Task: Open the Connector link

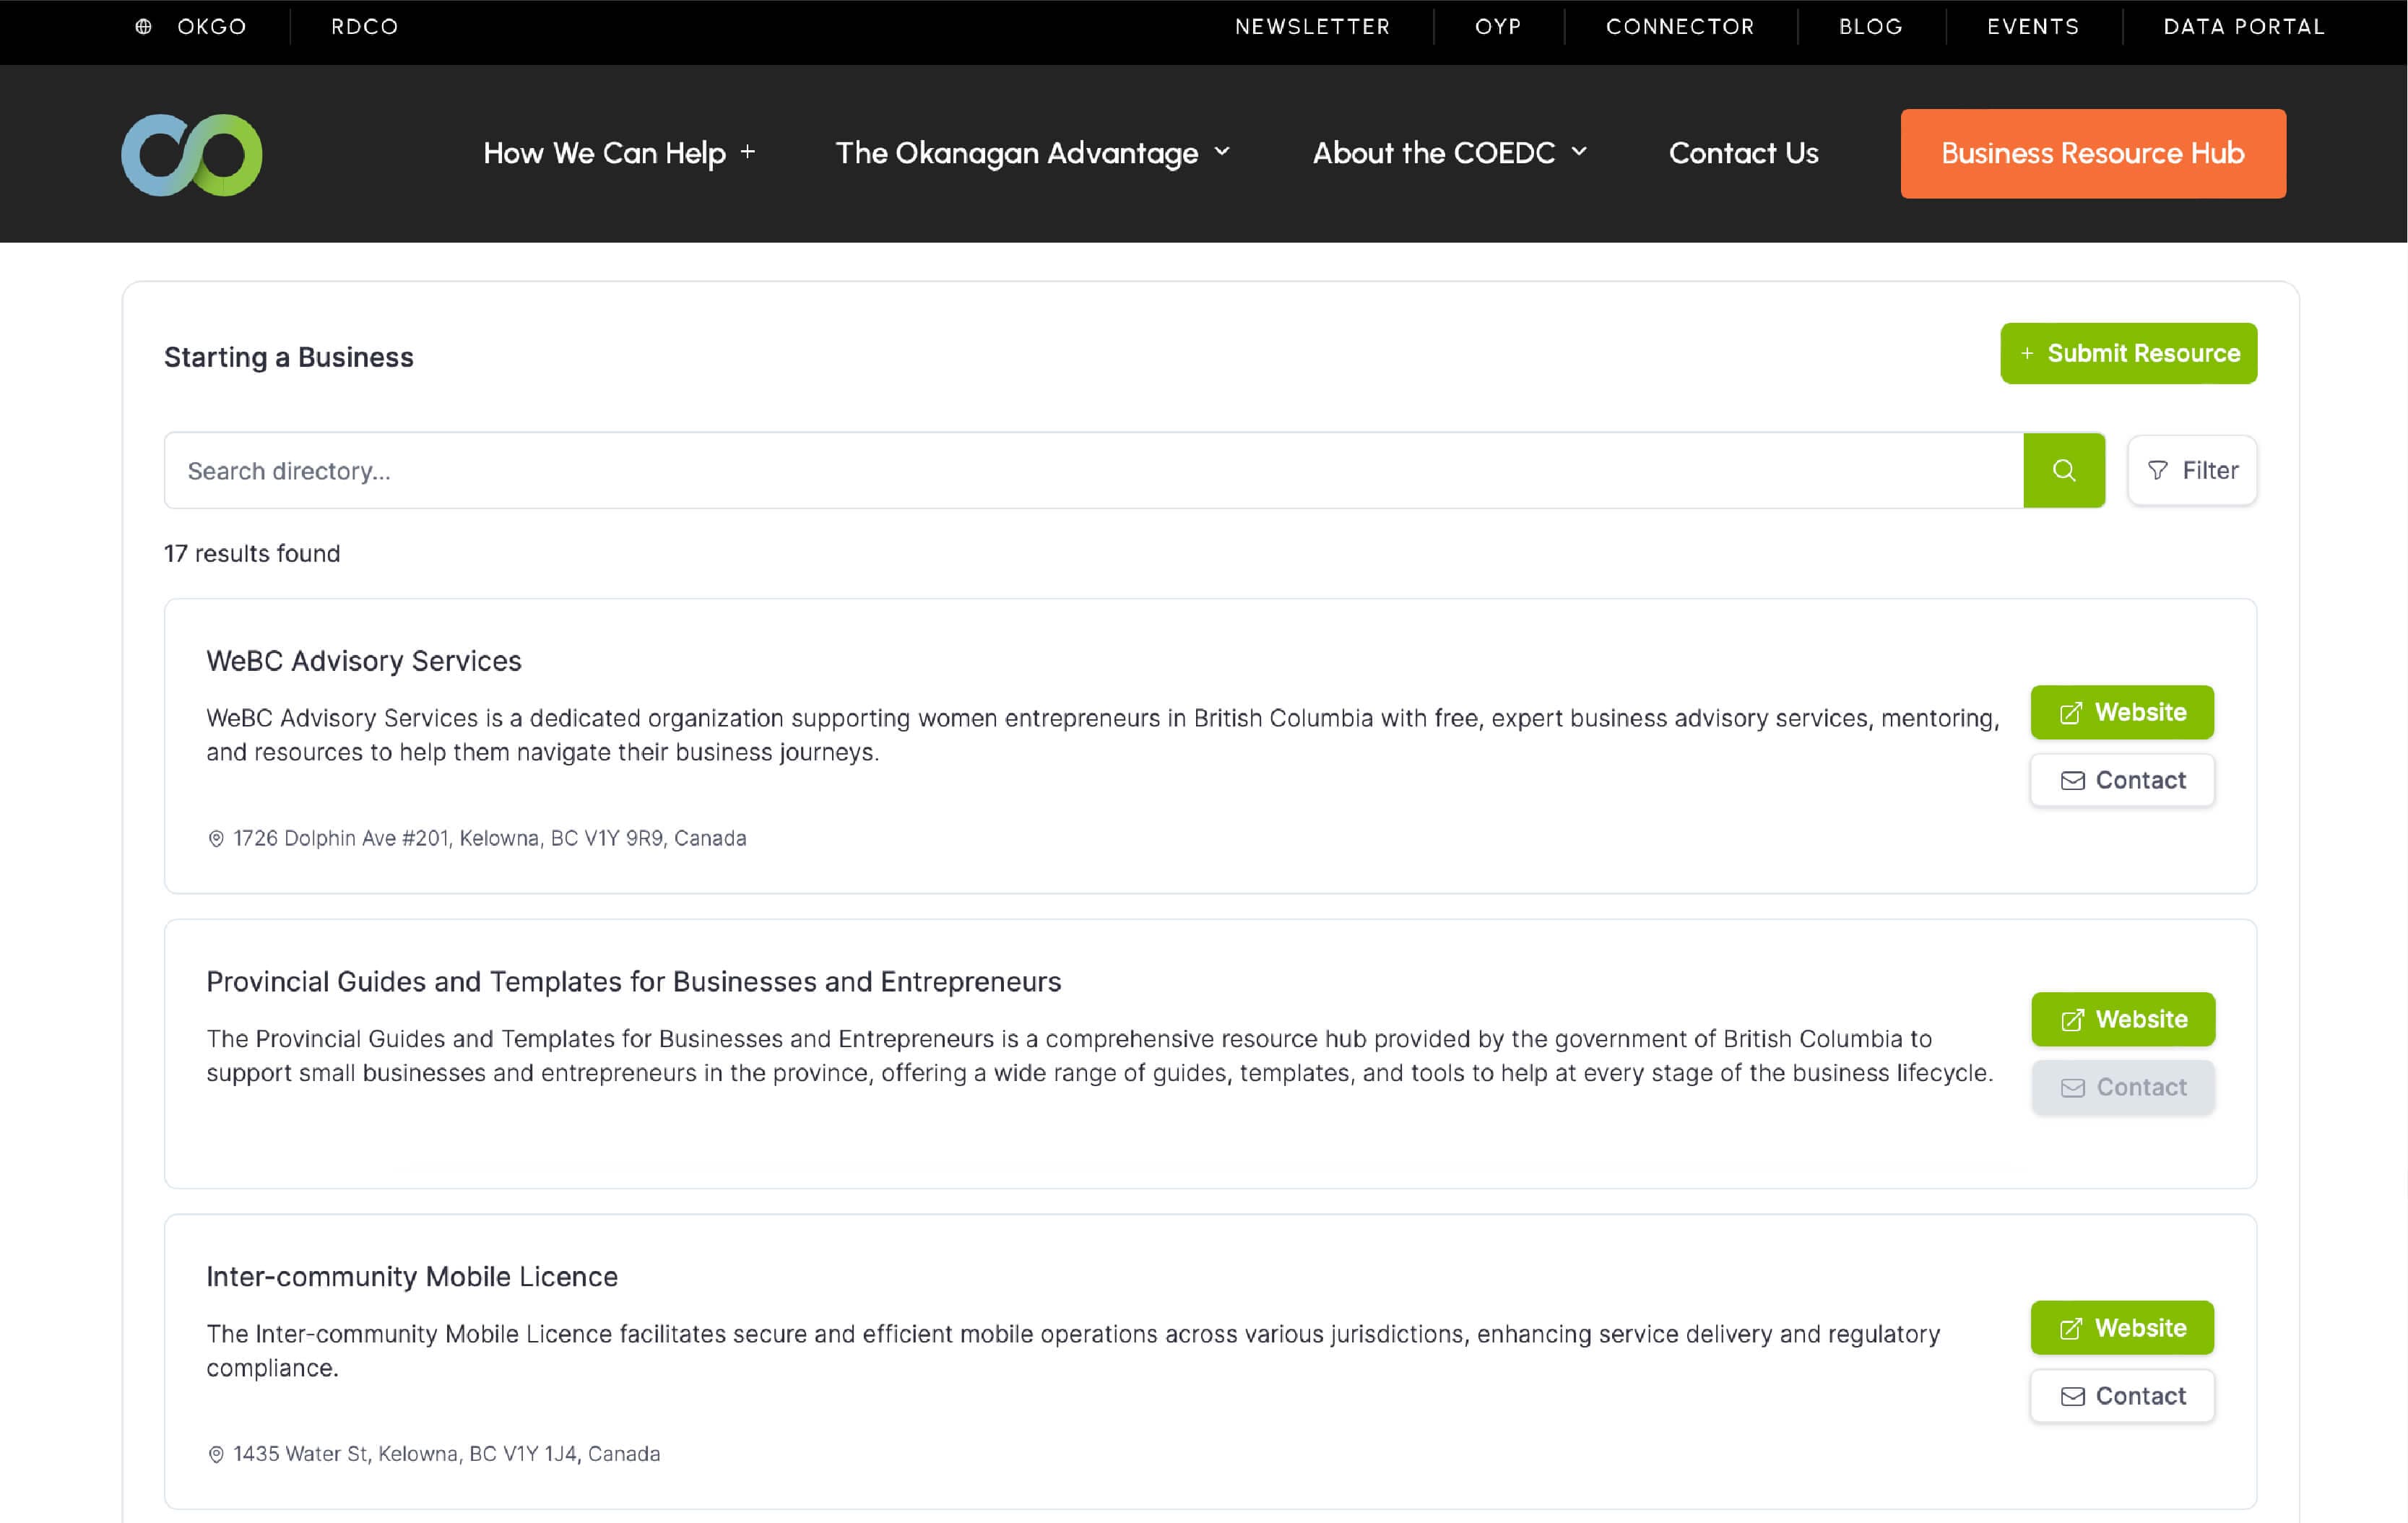Action: pos(1680,27)
